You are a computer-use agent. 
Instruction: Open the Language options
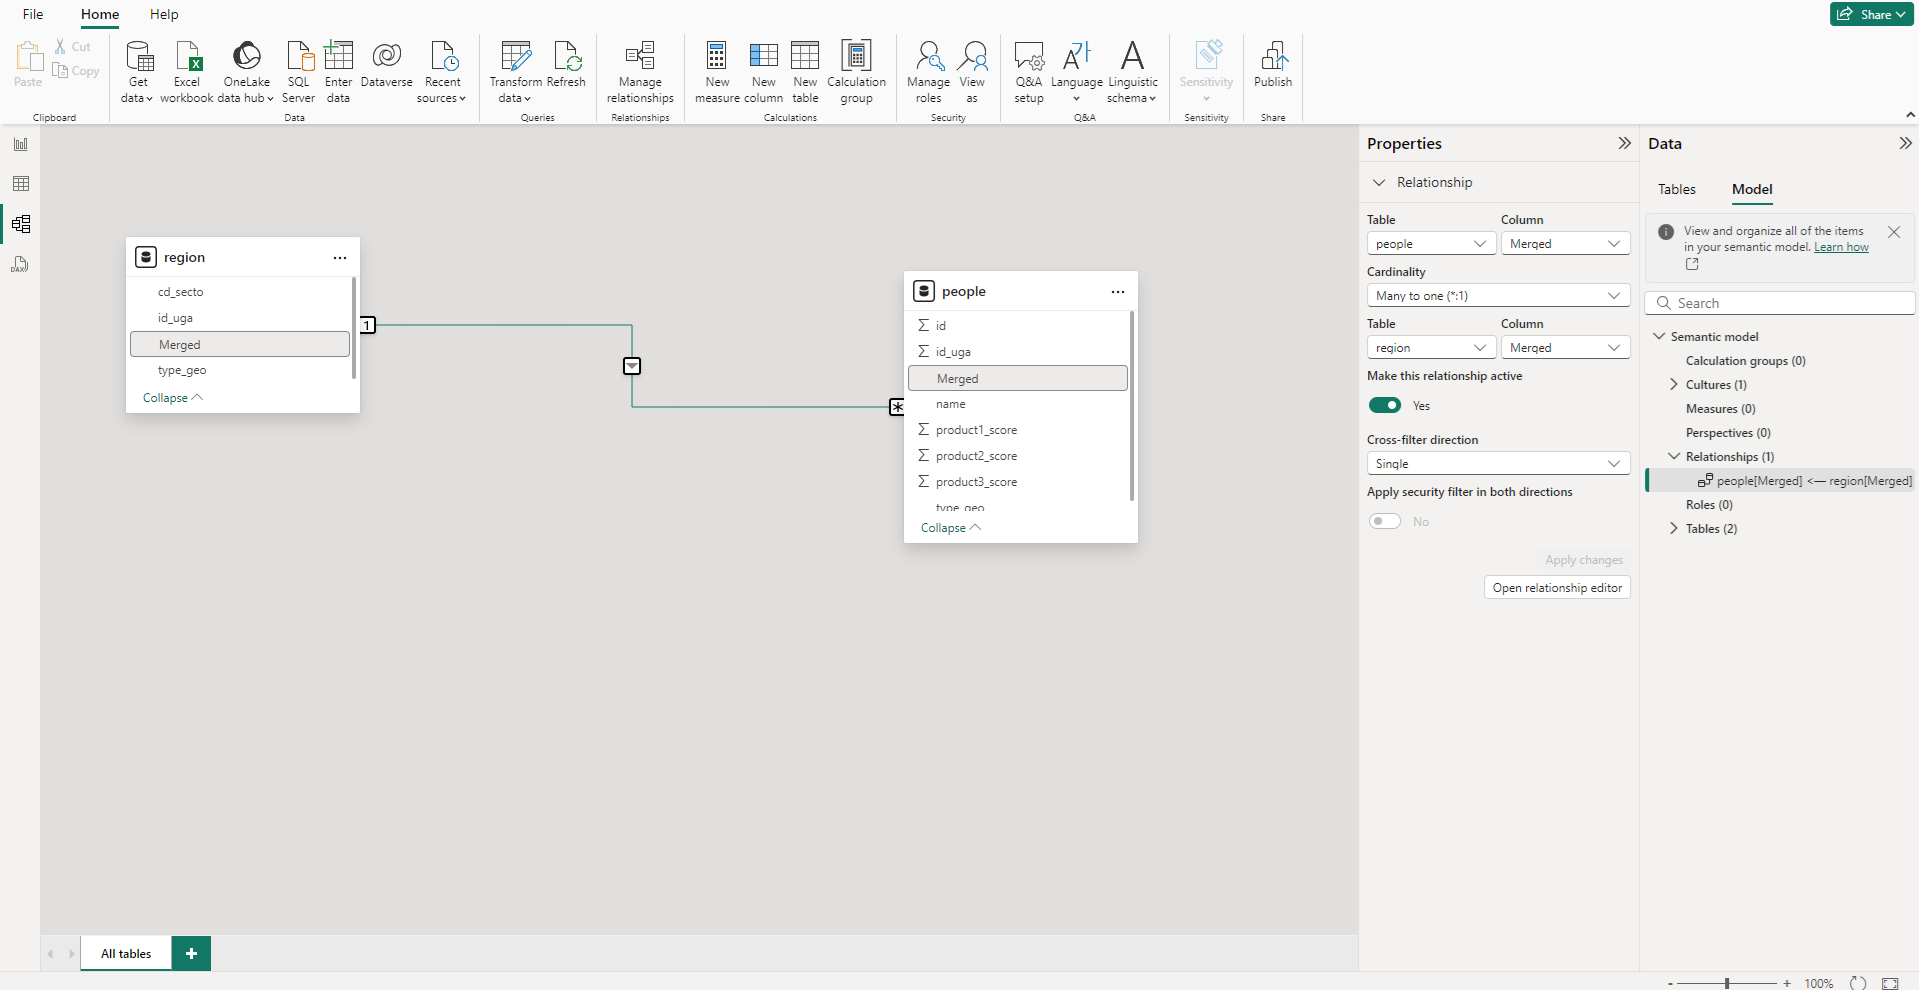pyautogui.click(x=1077, y=71)
